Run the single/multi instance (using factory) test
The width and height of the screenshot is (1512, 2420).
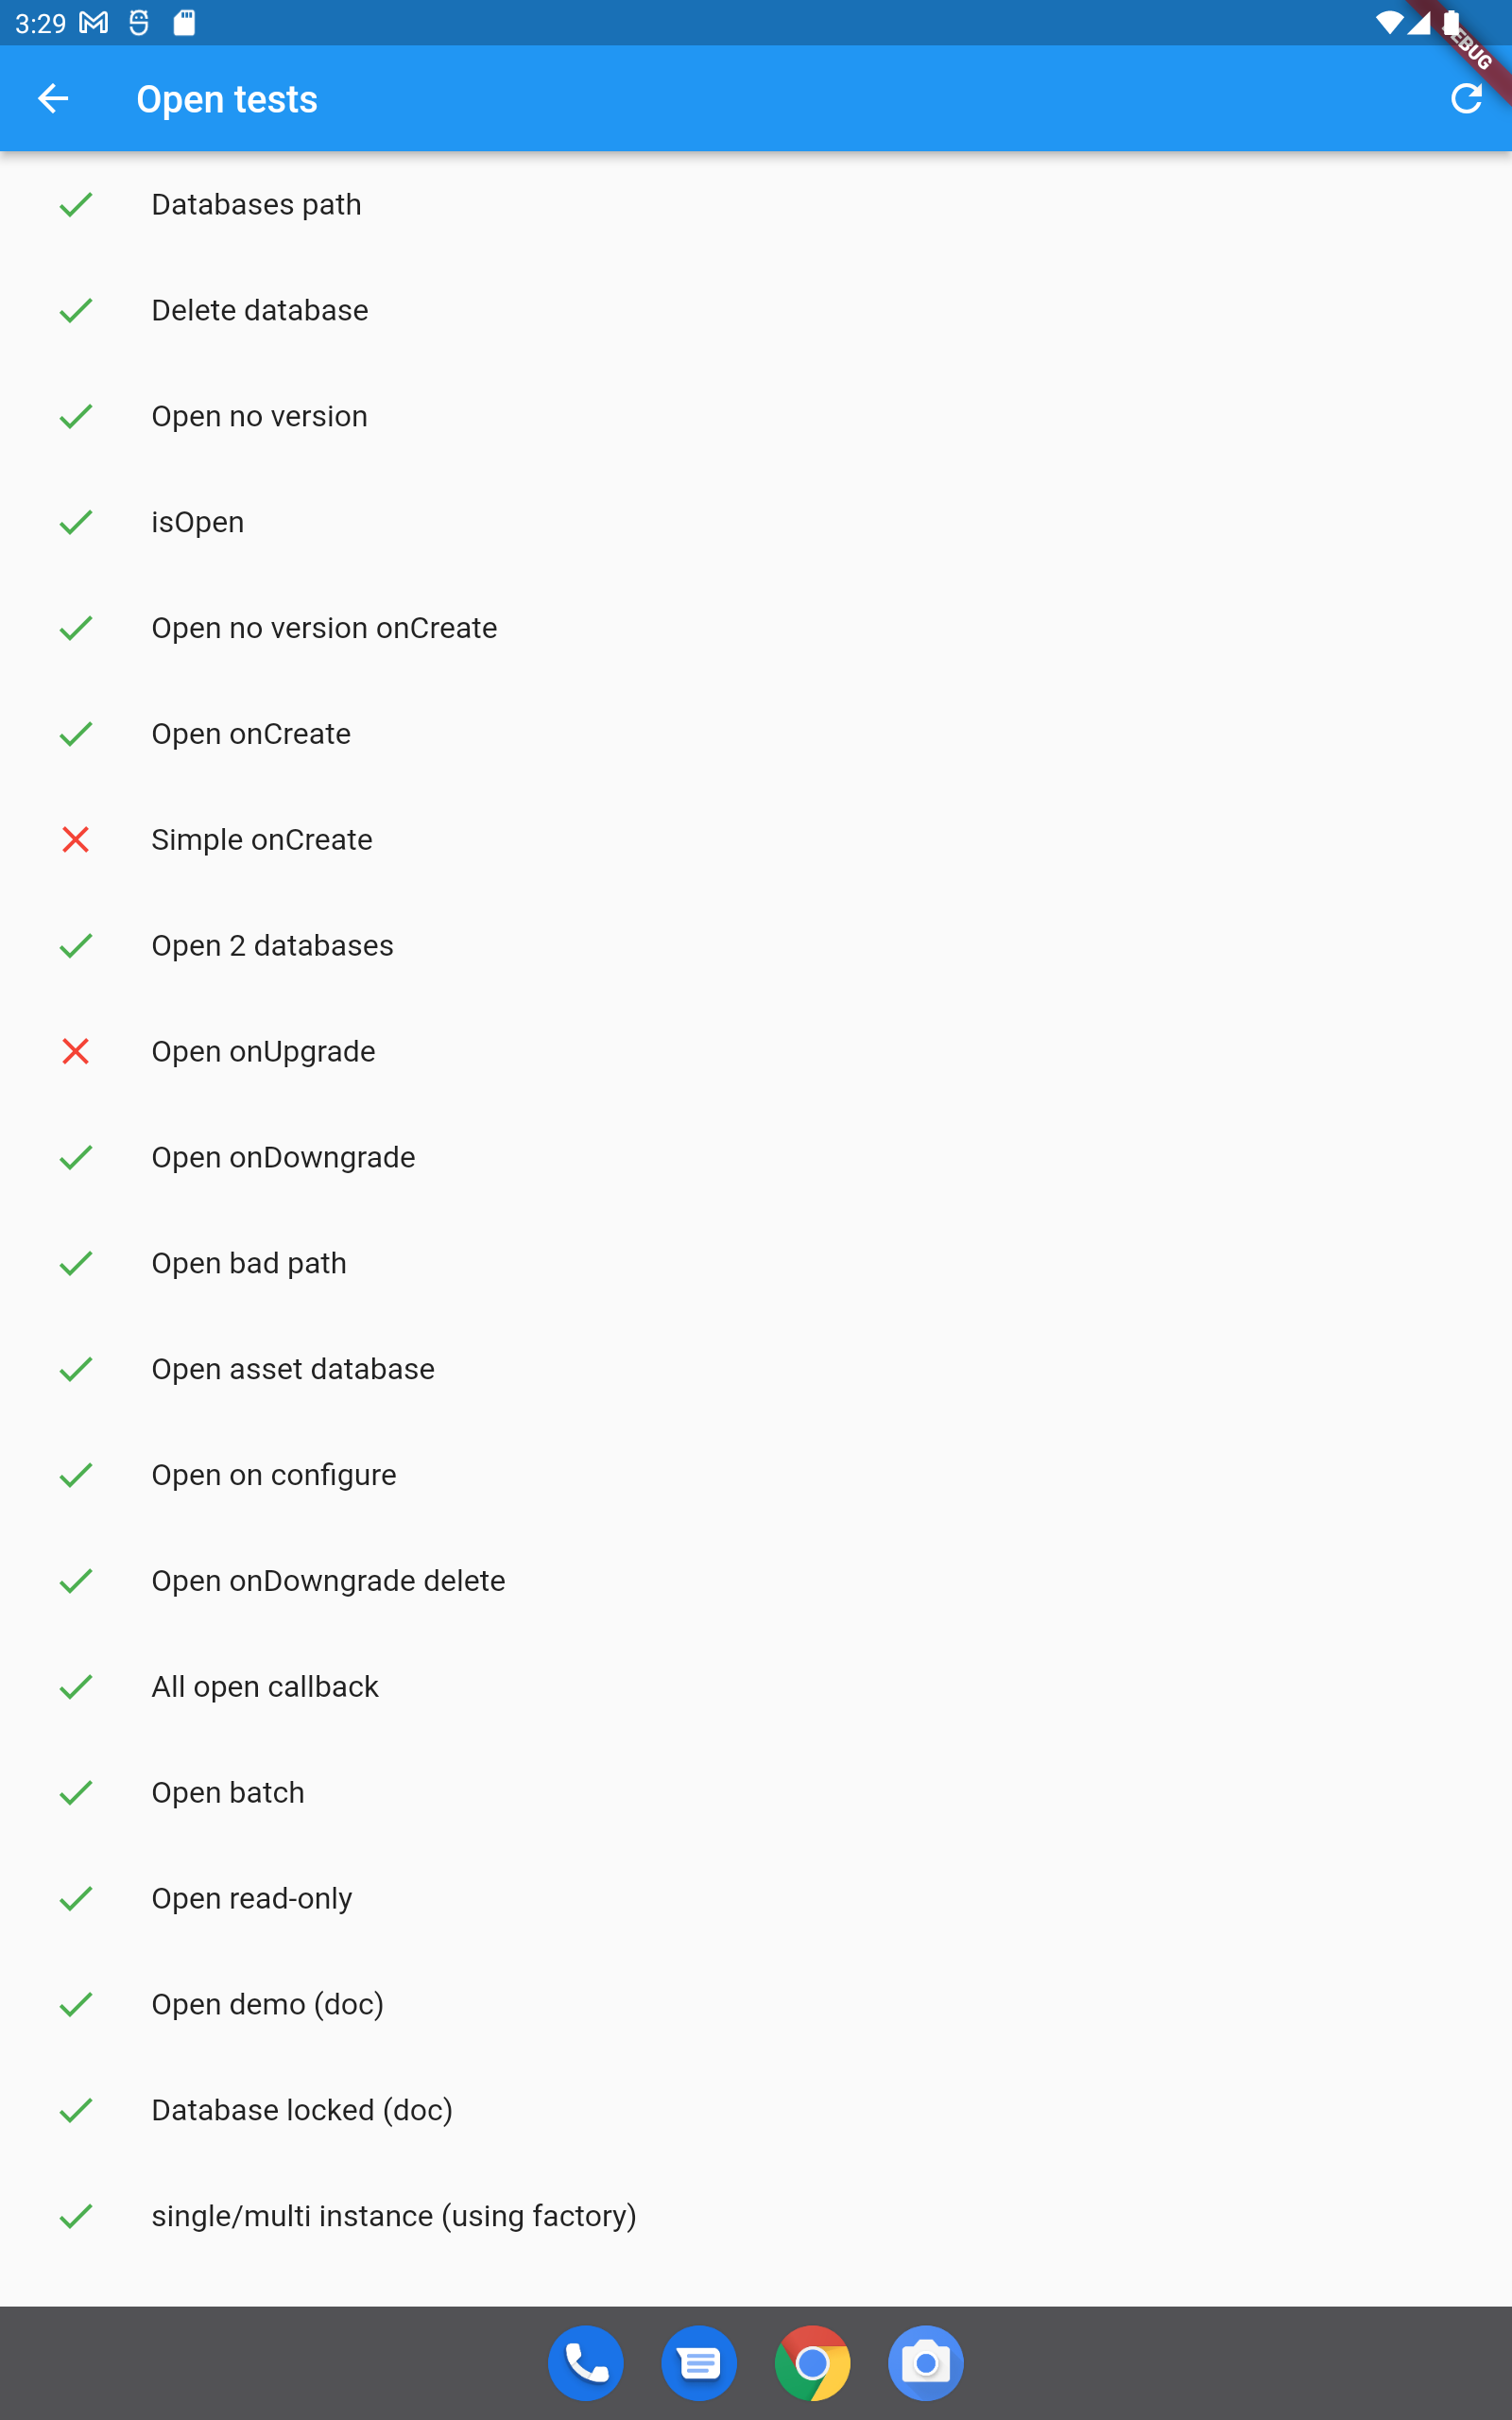[x=395, y=2215]
